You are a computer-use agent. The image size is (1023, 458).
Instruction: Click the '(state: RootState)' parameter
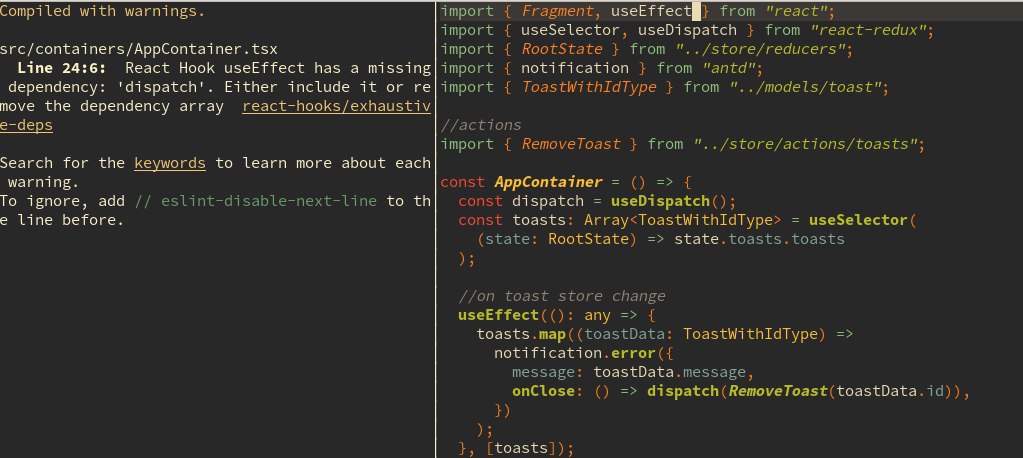click(x=557, y=239)
